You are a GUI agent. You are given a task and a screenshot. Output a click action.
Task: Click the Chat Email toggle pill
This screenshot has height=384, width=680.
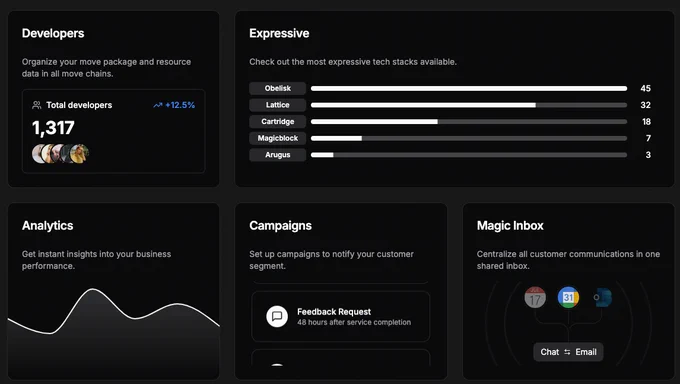(568, 352)
